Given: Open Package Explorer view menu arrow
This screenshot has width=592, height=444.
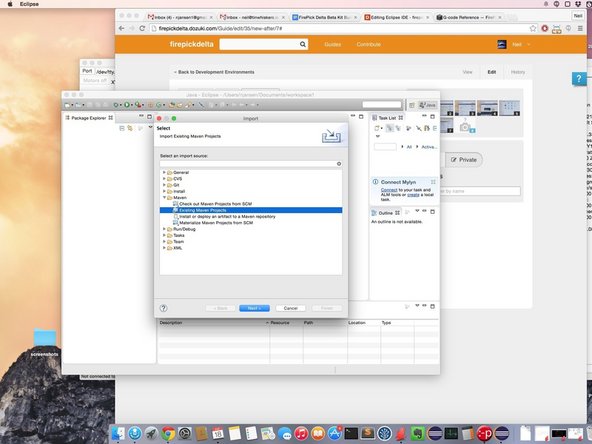Looking at the screenshot, I should (150, 127).
